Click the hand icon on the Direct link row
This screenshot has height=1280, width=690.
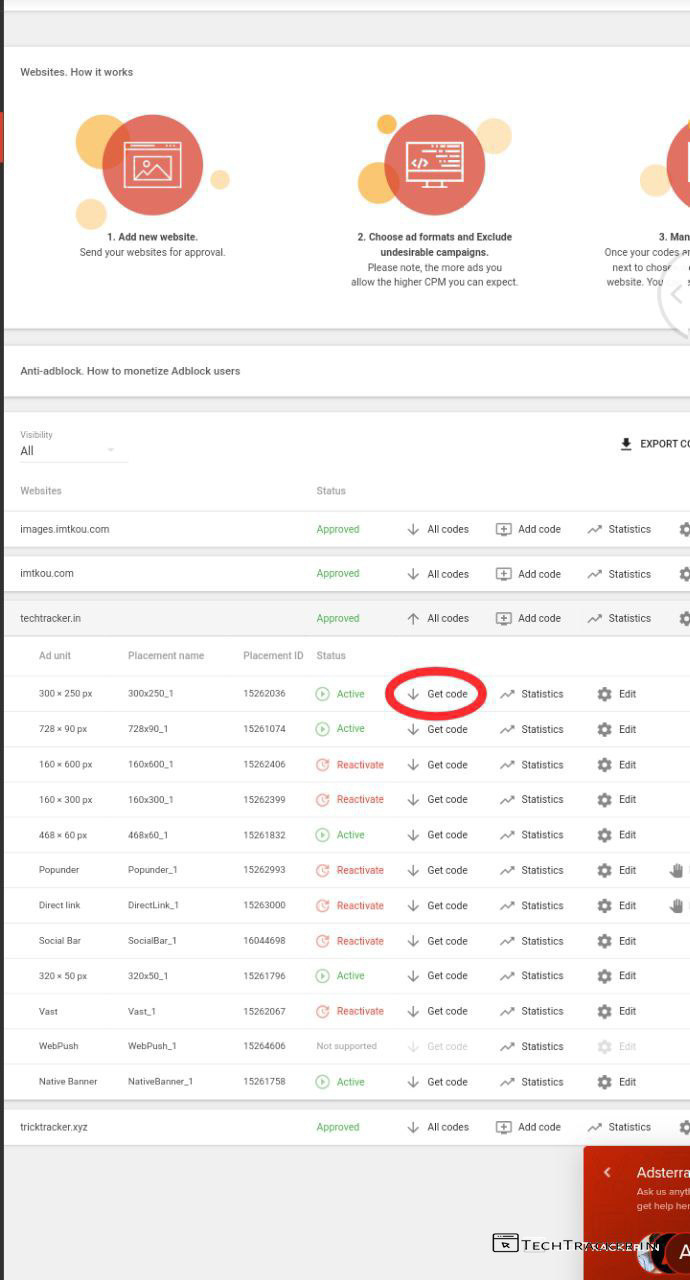pos(677,905)
